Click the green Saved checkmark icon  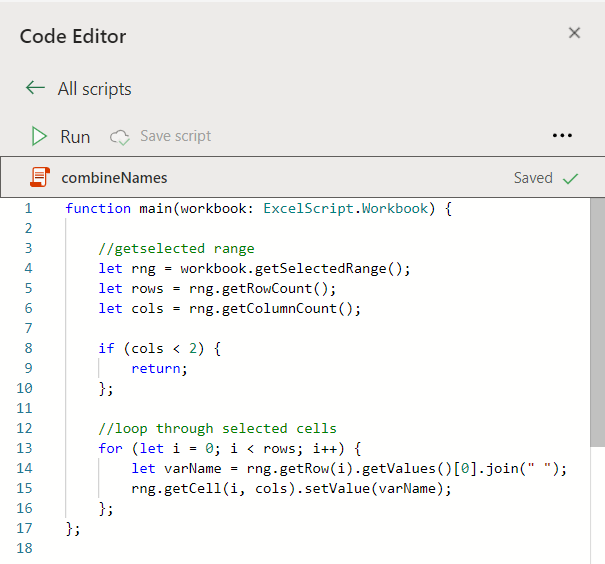coord(570,179)
